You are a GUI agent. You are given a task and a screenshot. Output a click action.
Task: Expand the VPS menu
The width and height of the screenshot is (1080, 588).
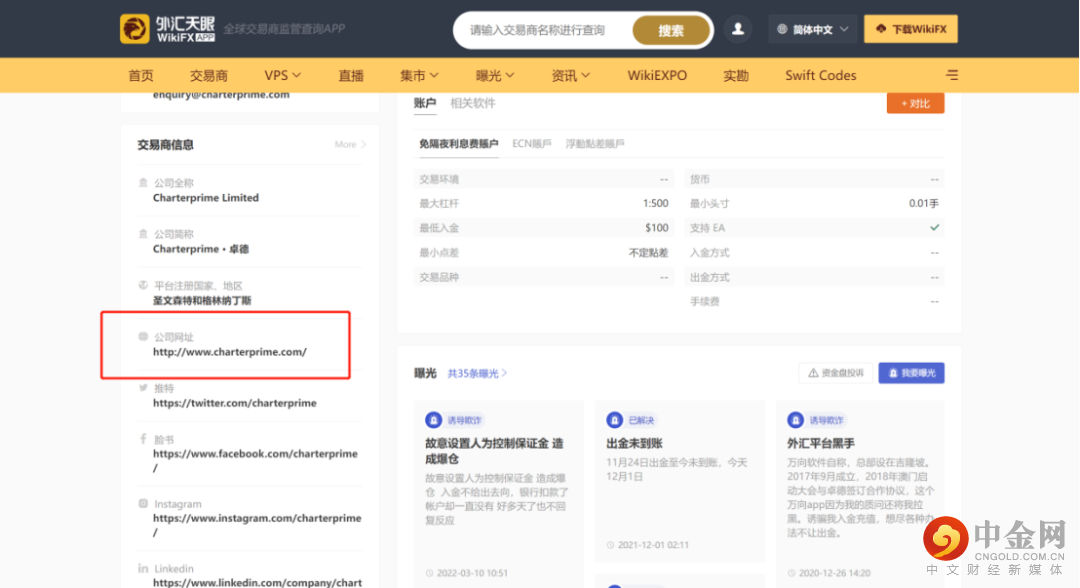(282, 75)
